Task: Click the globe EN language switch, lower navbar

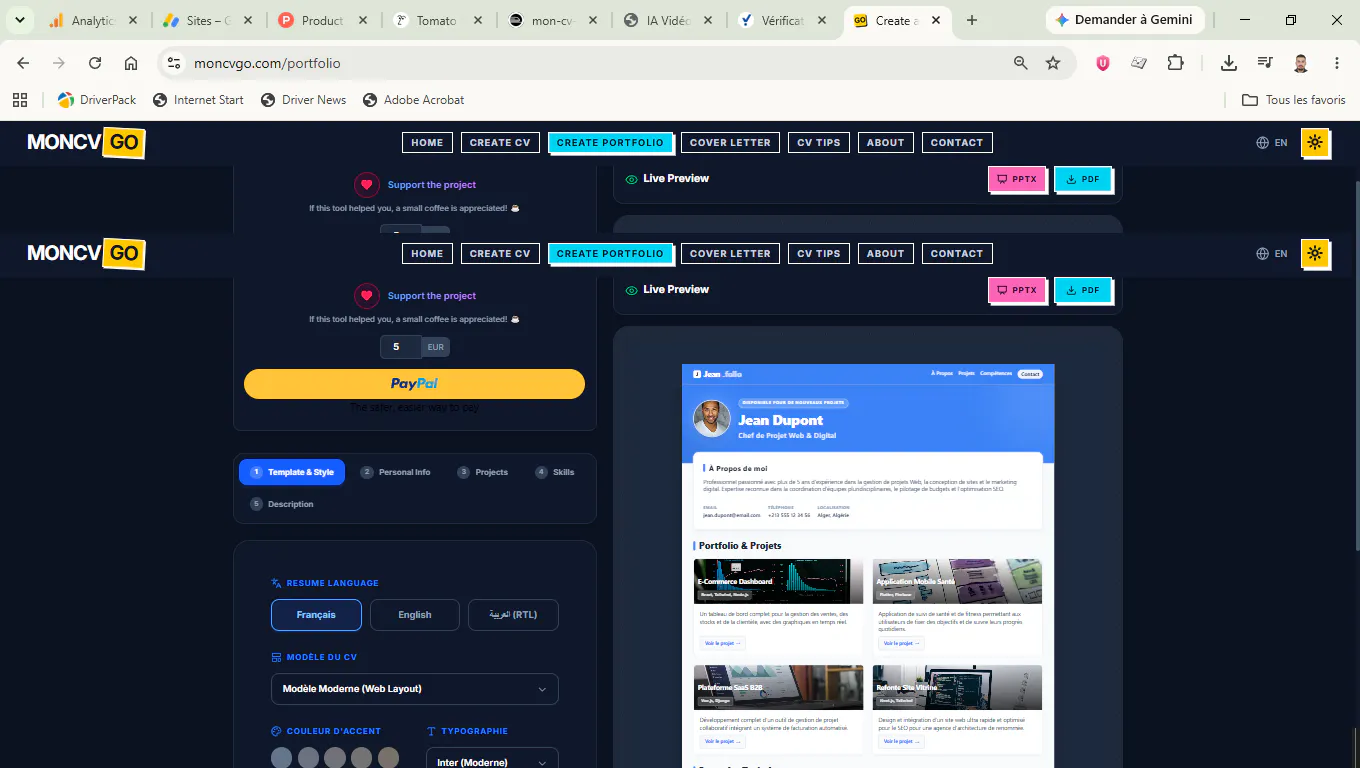Action: [1272, 254]
